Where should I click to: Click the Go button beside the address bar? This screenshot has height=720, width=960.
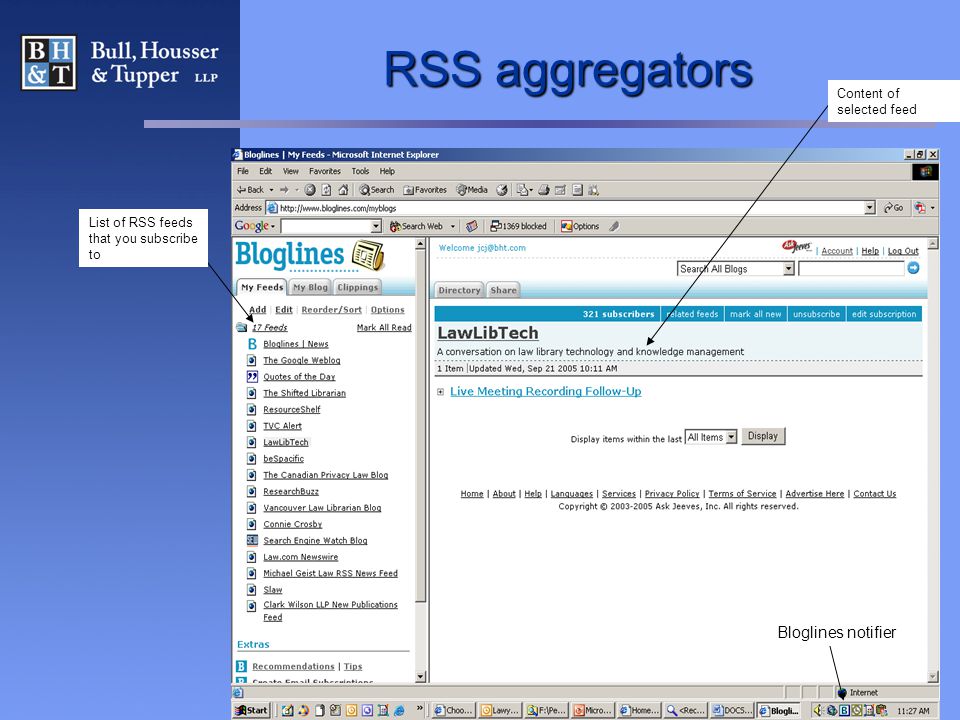pos(894,208)
